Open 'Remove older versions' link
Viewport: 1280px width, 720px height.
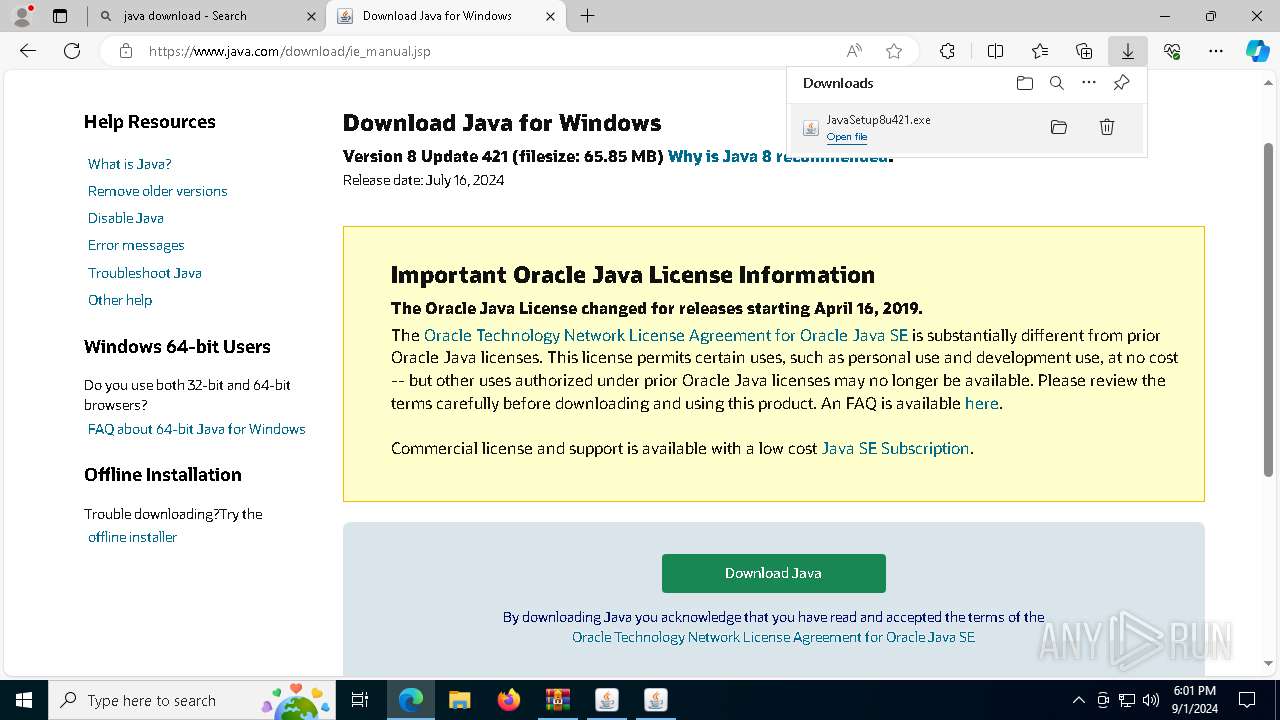click(x=158, y=191)
